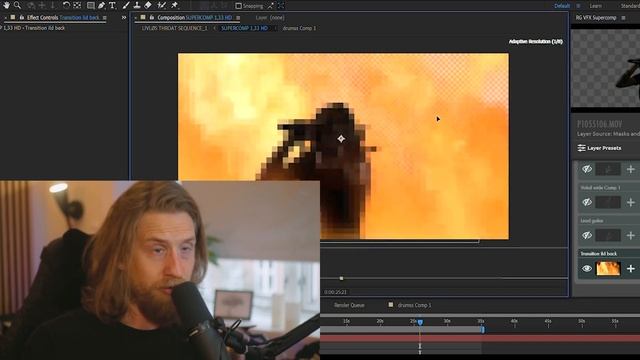Add effect to Vokal wide Comp 1 layer
The height and width of the screenshot is (360, 640).
pyautogui.click(x=631, y=202)
